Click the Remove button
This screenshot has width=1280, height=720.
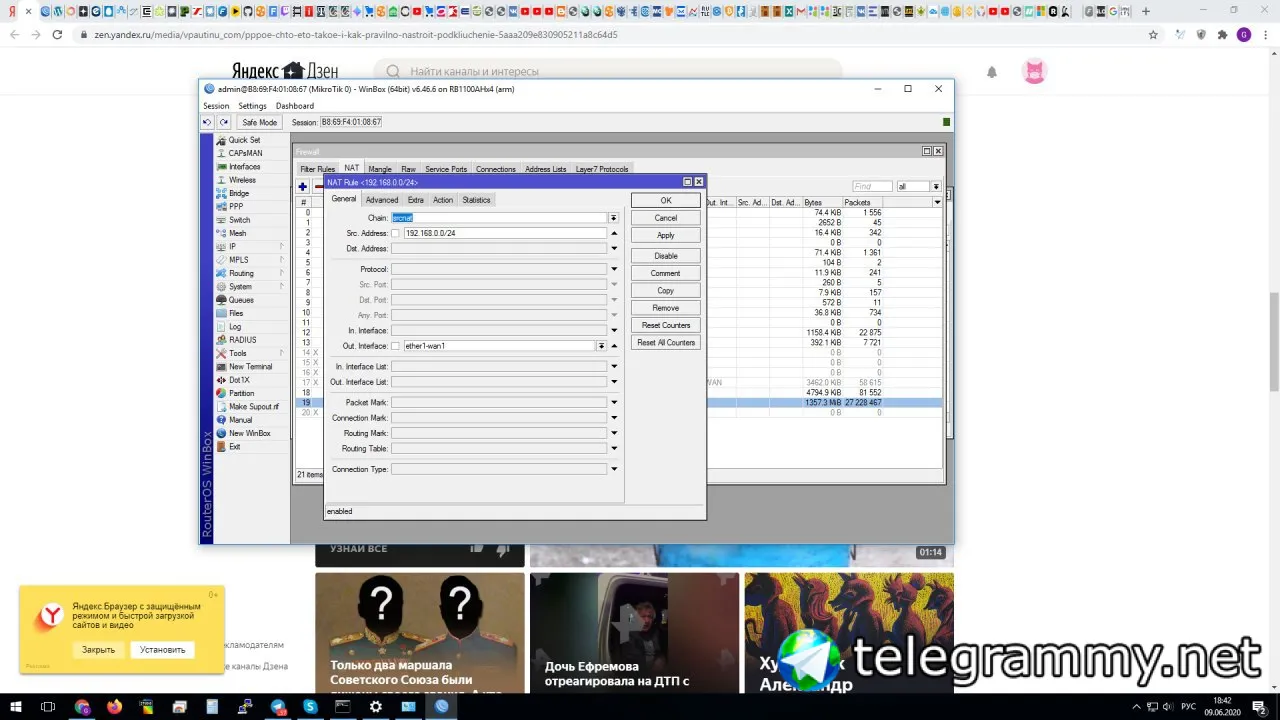[x=666, y=308]
